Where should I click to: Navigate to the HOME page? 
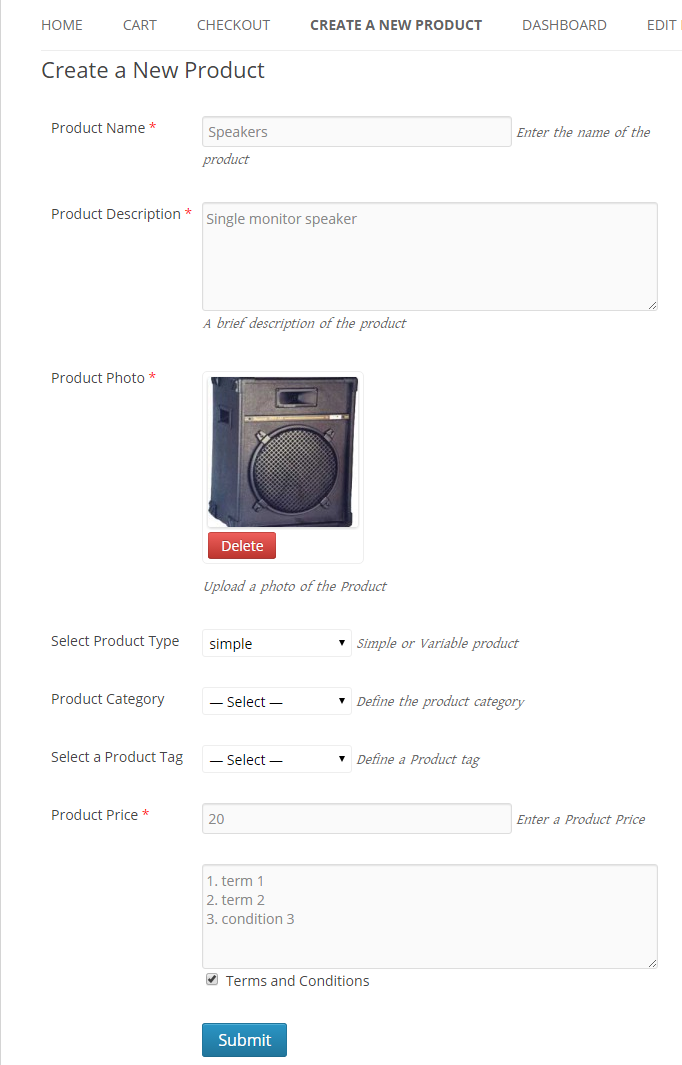point(61,24)
